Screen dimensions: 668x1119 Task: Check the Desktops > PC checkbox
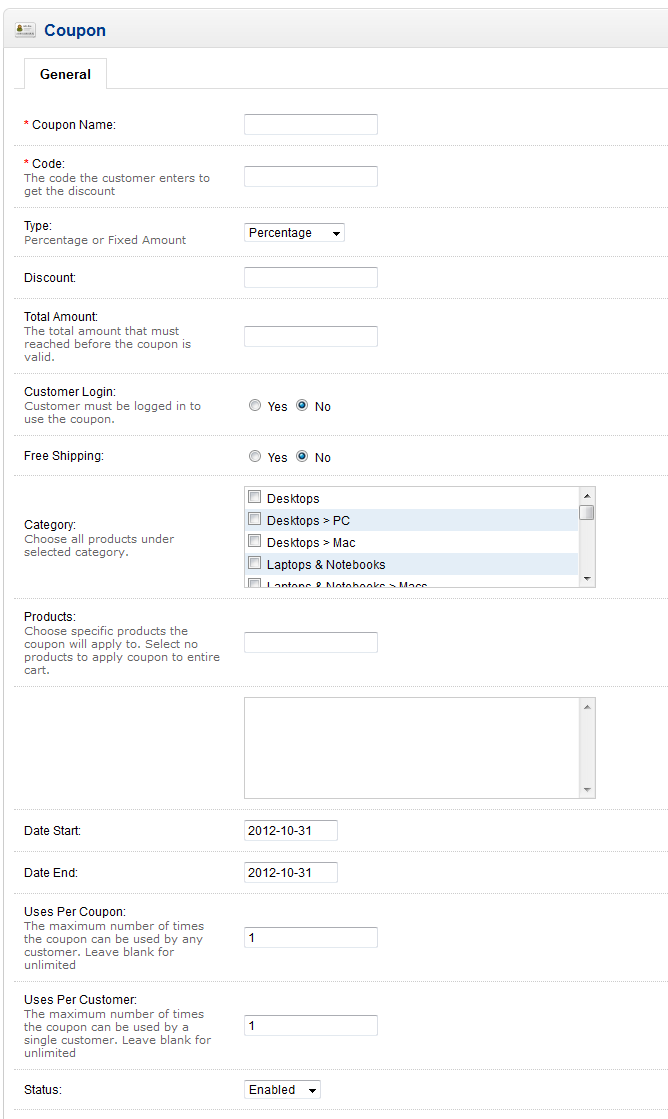click(x=255, y=520)
